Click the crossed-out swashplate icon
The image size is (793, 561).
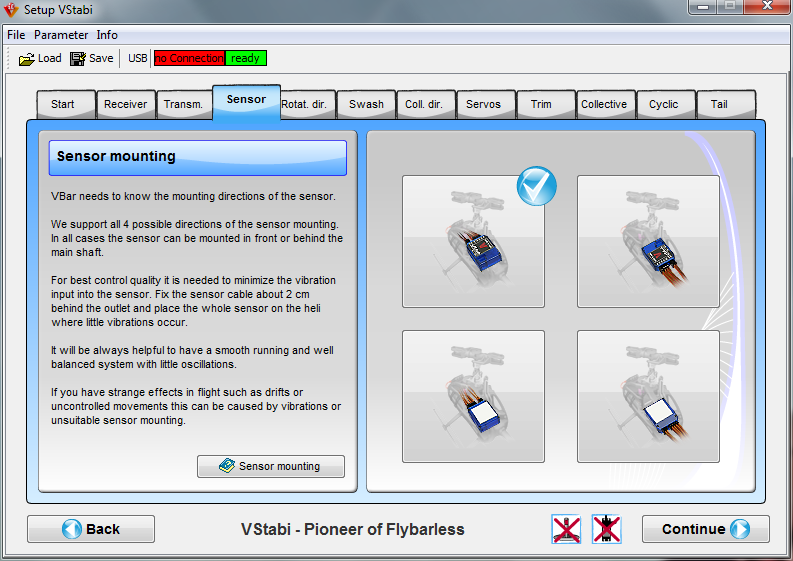click(566, 529)
